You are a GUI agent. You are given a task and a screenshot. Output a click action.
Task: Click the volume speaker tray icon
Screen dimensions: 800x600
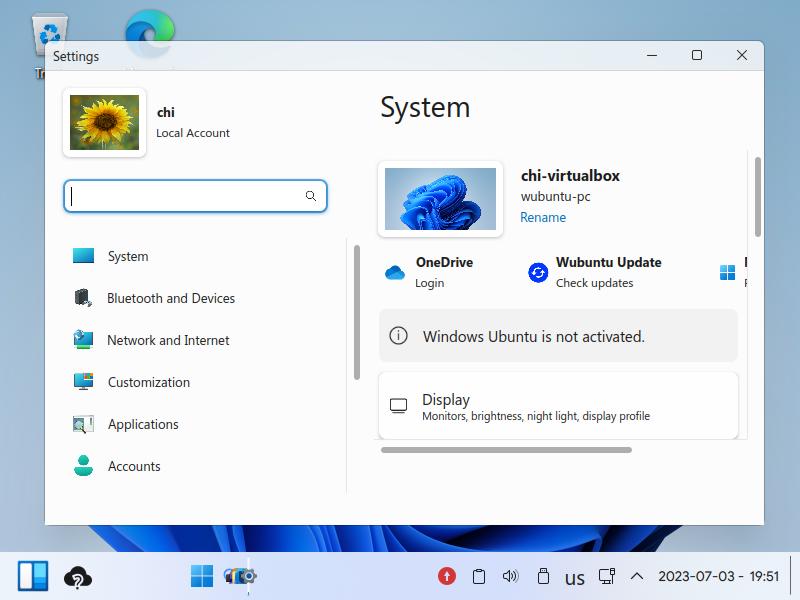click(510, 577)
